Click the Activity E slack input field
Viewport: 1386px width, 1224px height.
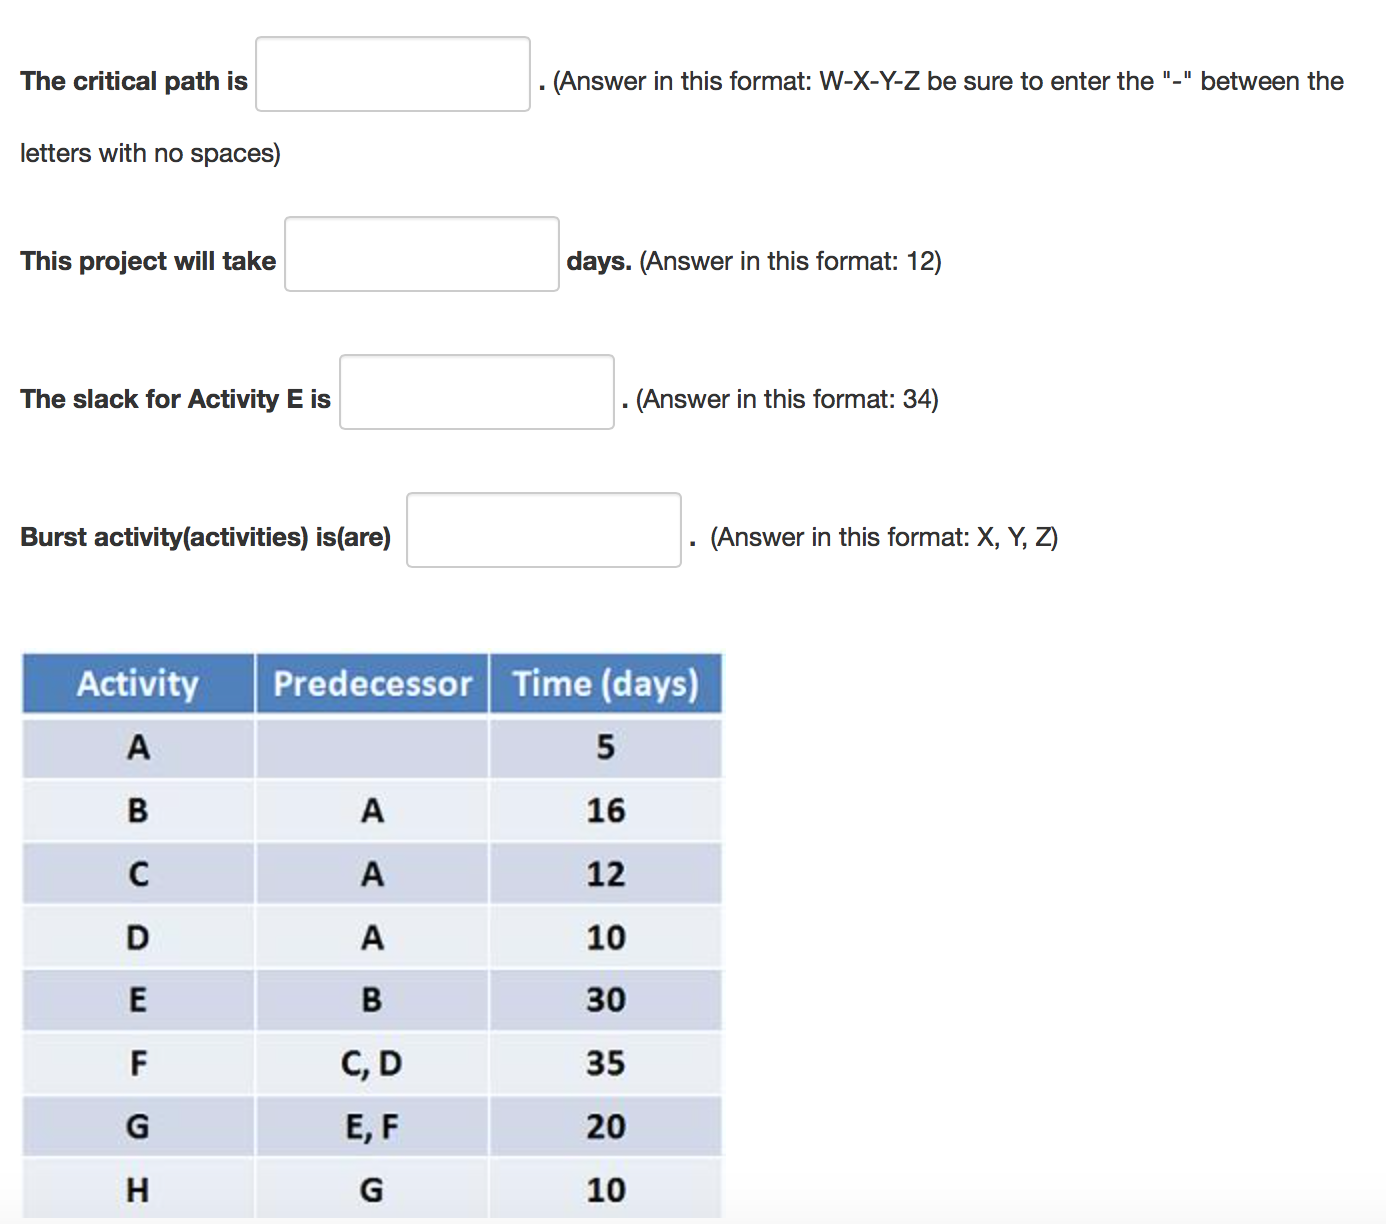pyautogui.click(x=476, y=392)
